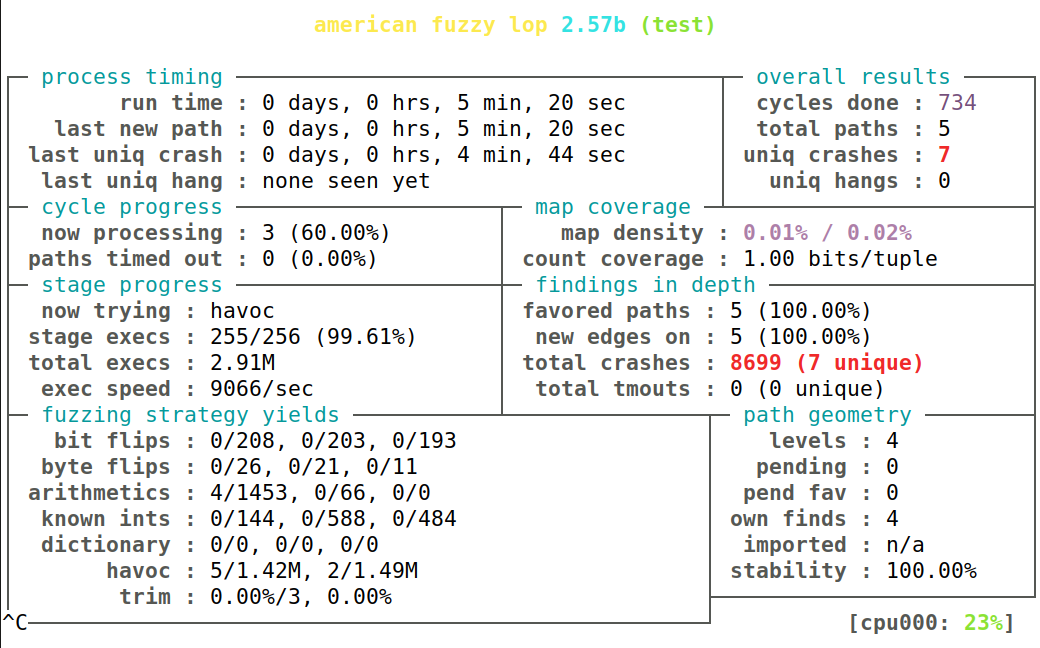
Task: Click the 'last new path' label
Action: 139,129
